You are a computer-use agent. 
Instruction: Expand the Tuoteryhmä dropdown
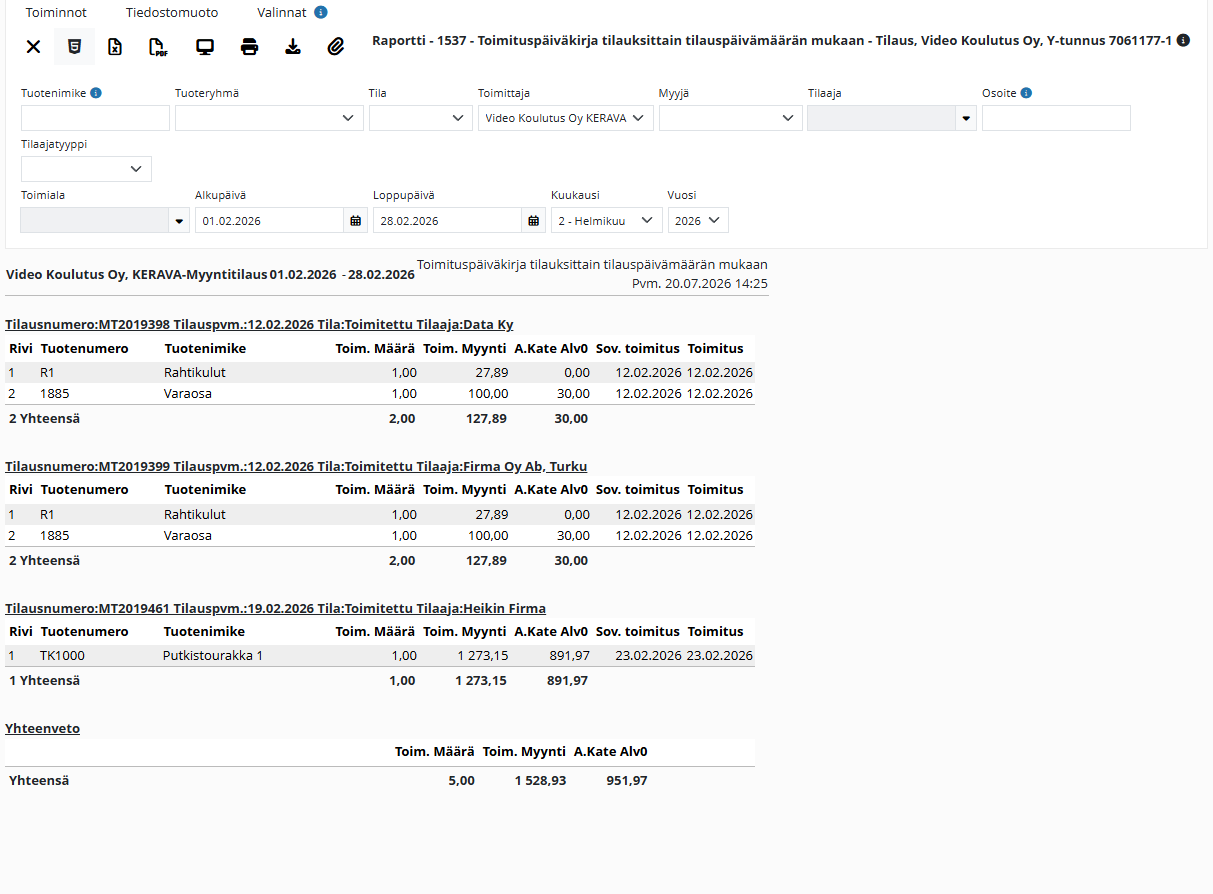269,118
